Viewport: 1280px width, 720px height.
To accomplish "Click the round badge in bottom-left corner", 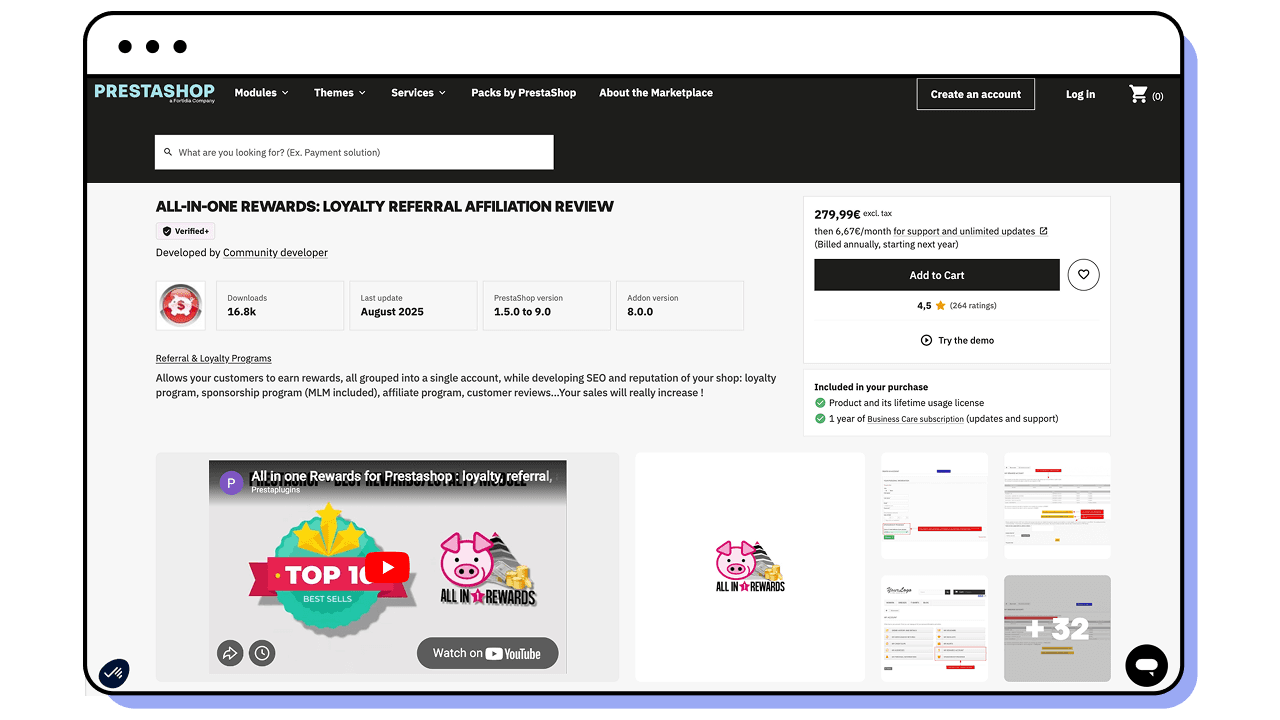I will tap(114, 673).
